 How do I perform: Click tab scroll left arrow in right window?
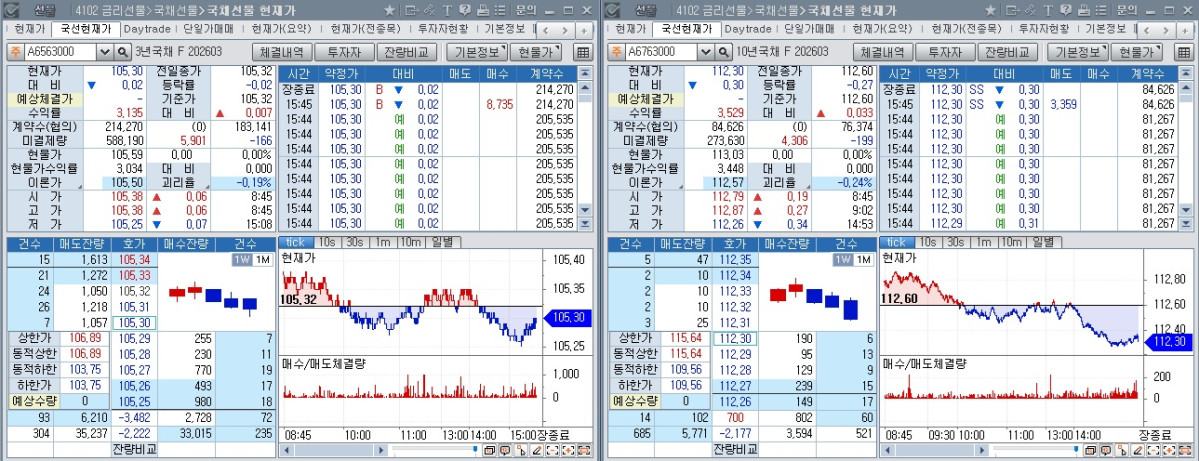coord(1145,30)
